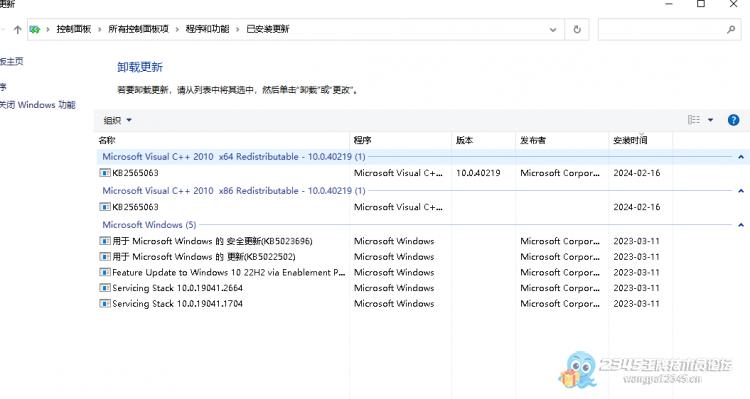The width and height of the screenshot is (750, 399).
Task: Click 控制面板 in the breadcrumb
Action: point(74,29)
